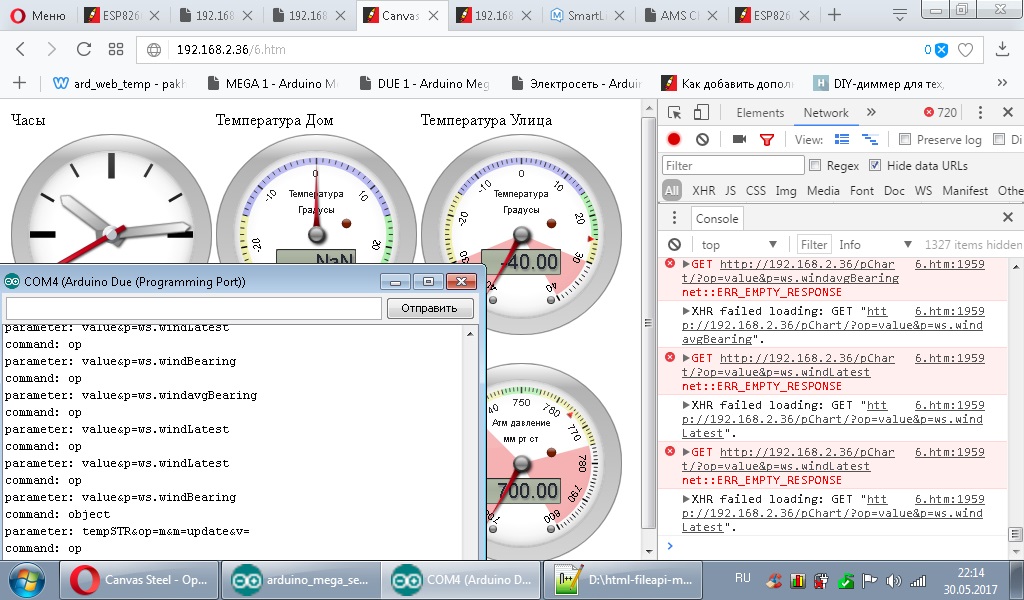Switch to the Elements tab in DevTools
The height and width of the screenshot is (600, 1024).
[760, 113]
